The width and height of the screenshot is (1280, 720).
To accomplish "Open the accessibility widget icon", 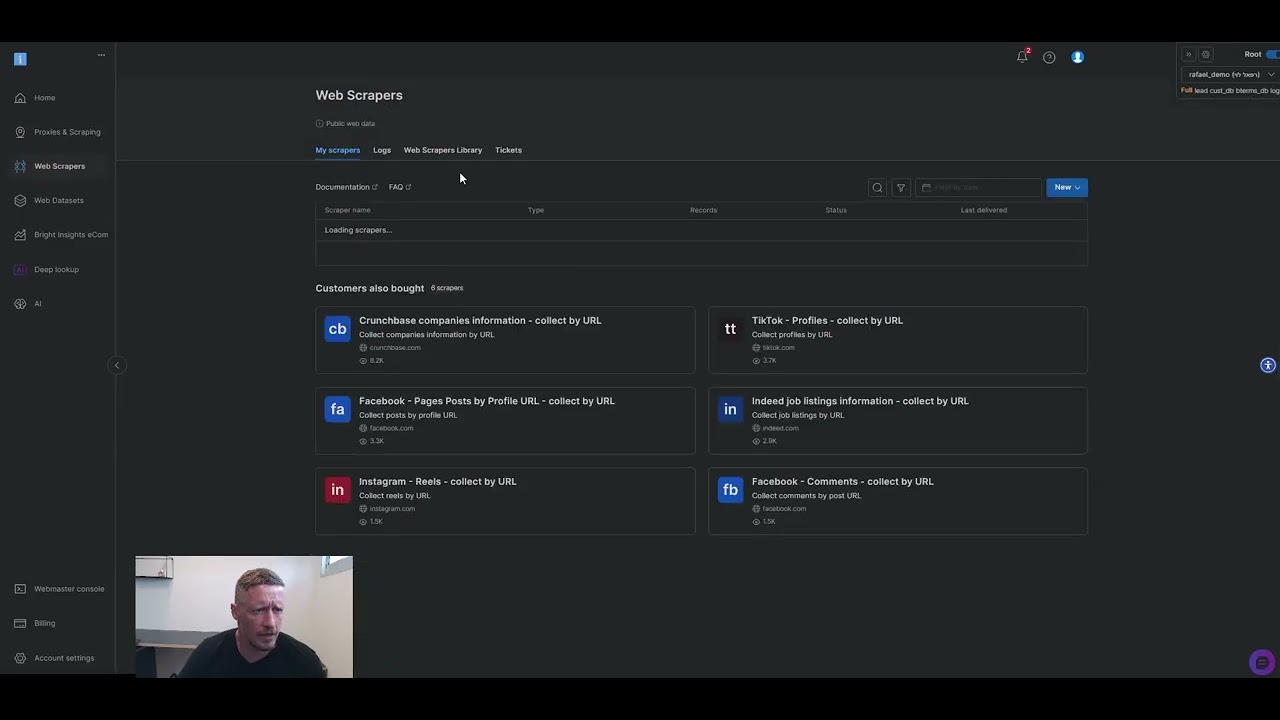I will pos(1268,365).
